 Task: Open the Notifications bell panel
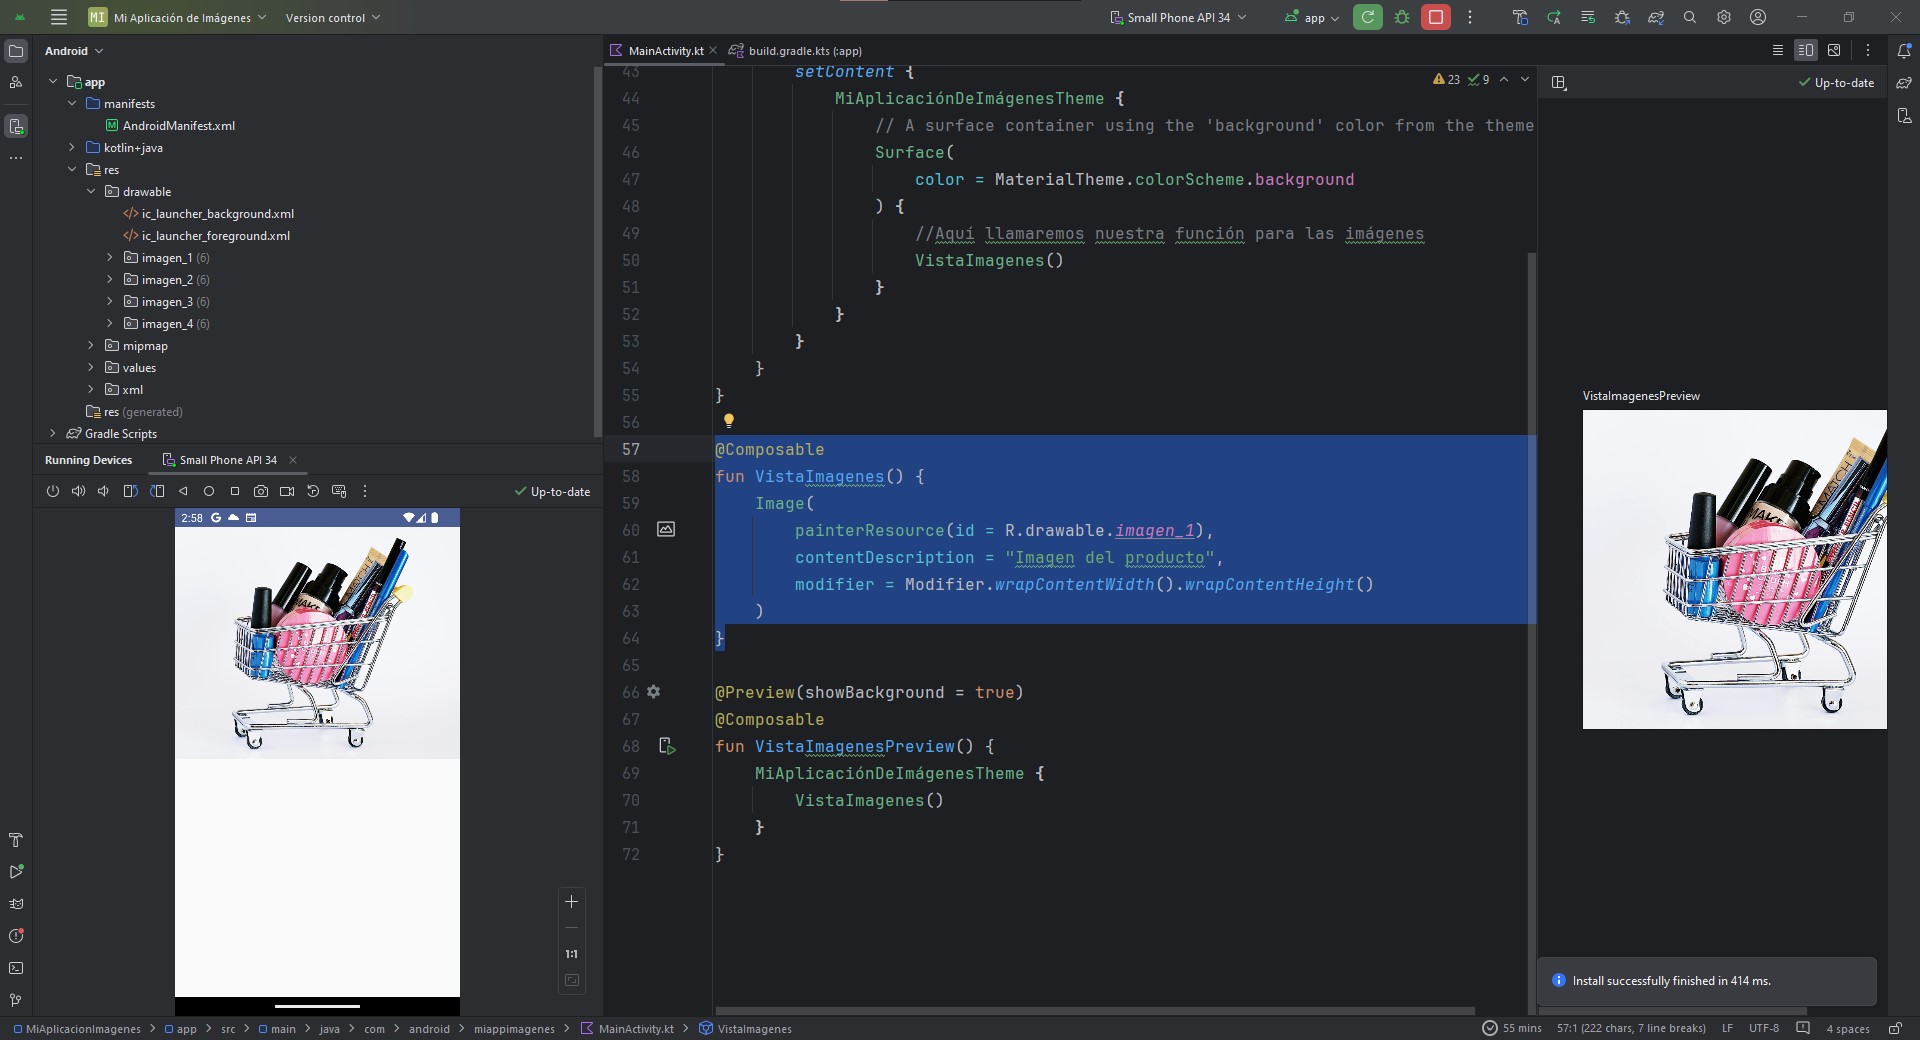click(1904, 51)
